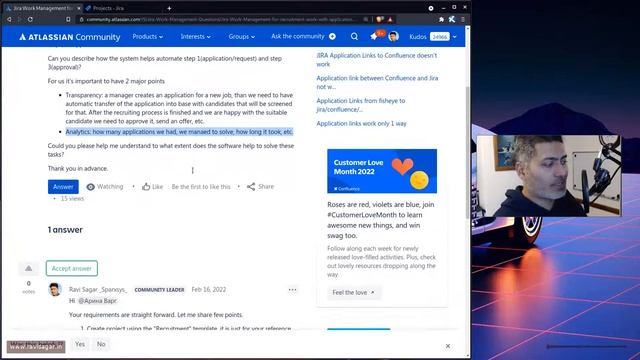
Task: Dismiss the feedback bar with X
Action: click(448, 346)
